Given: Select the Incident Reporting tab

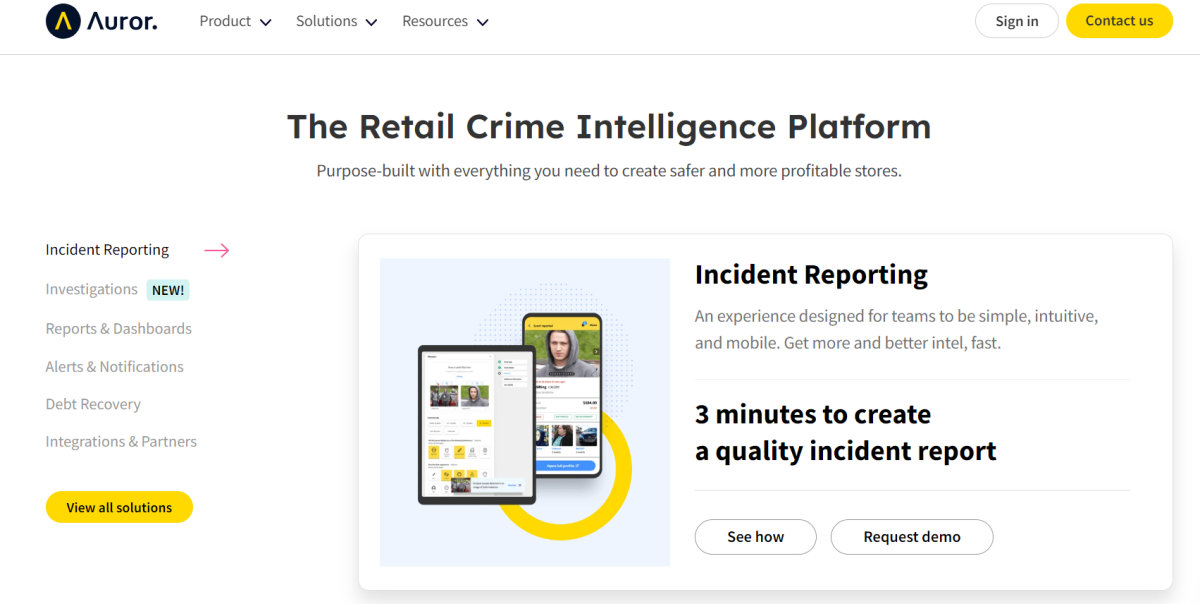Looking at the screenshot, I should tap(107, 250).
